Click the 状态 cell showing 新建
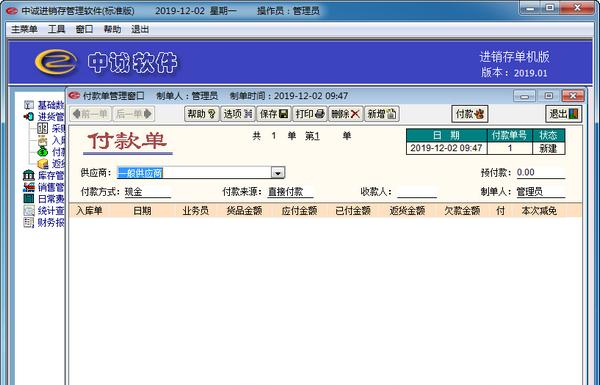 [x=548, y=148]
